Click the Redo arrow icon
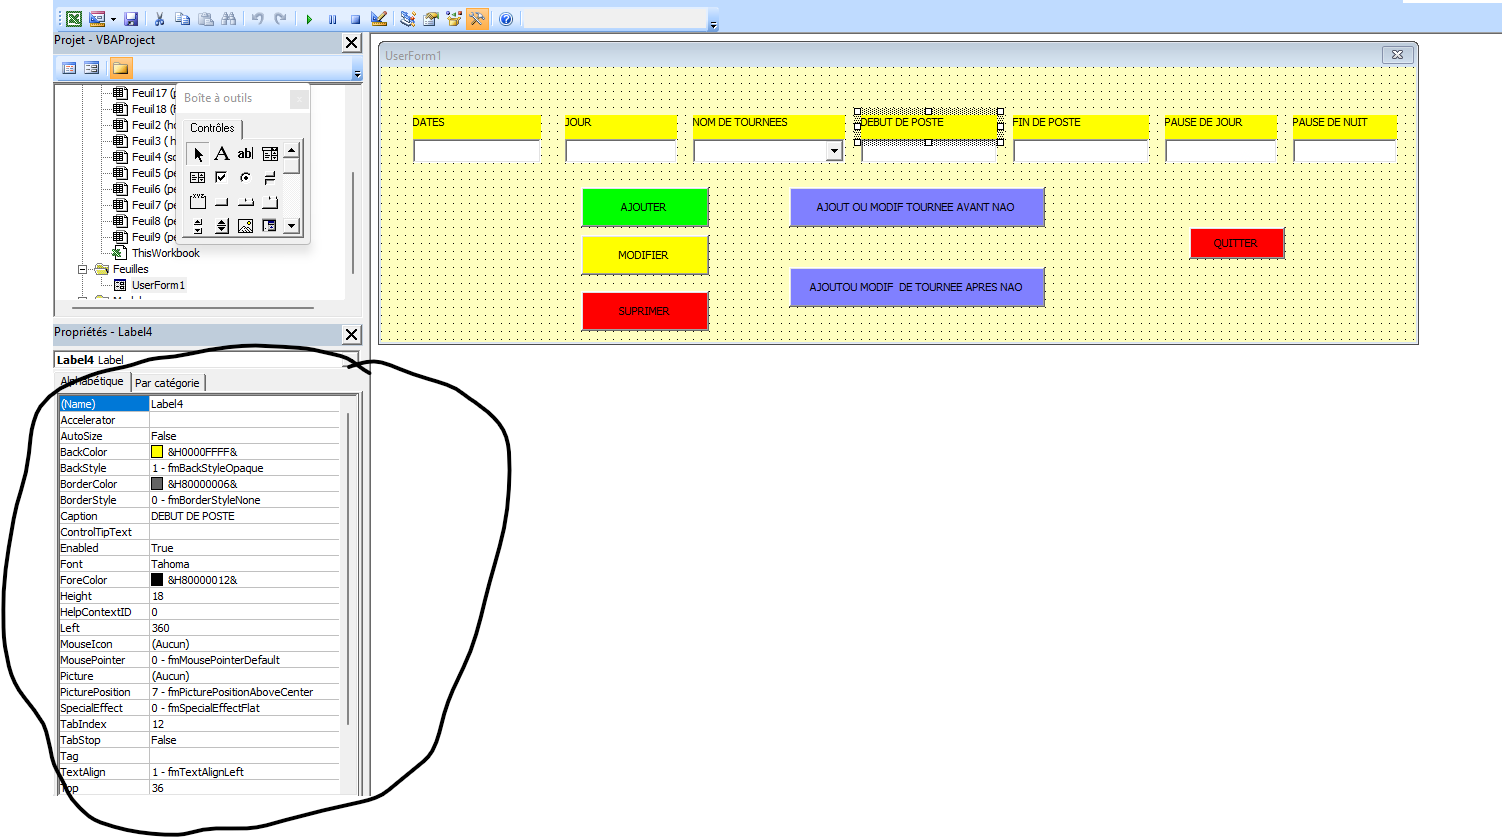This screenshot has height=838, width=1502. click(281, 18)
